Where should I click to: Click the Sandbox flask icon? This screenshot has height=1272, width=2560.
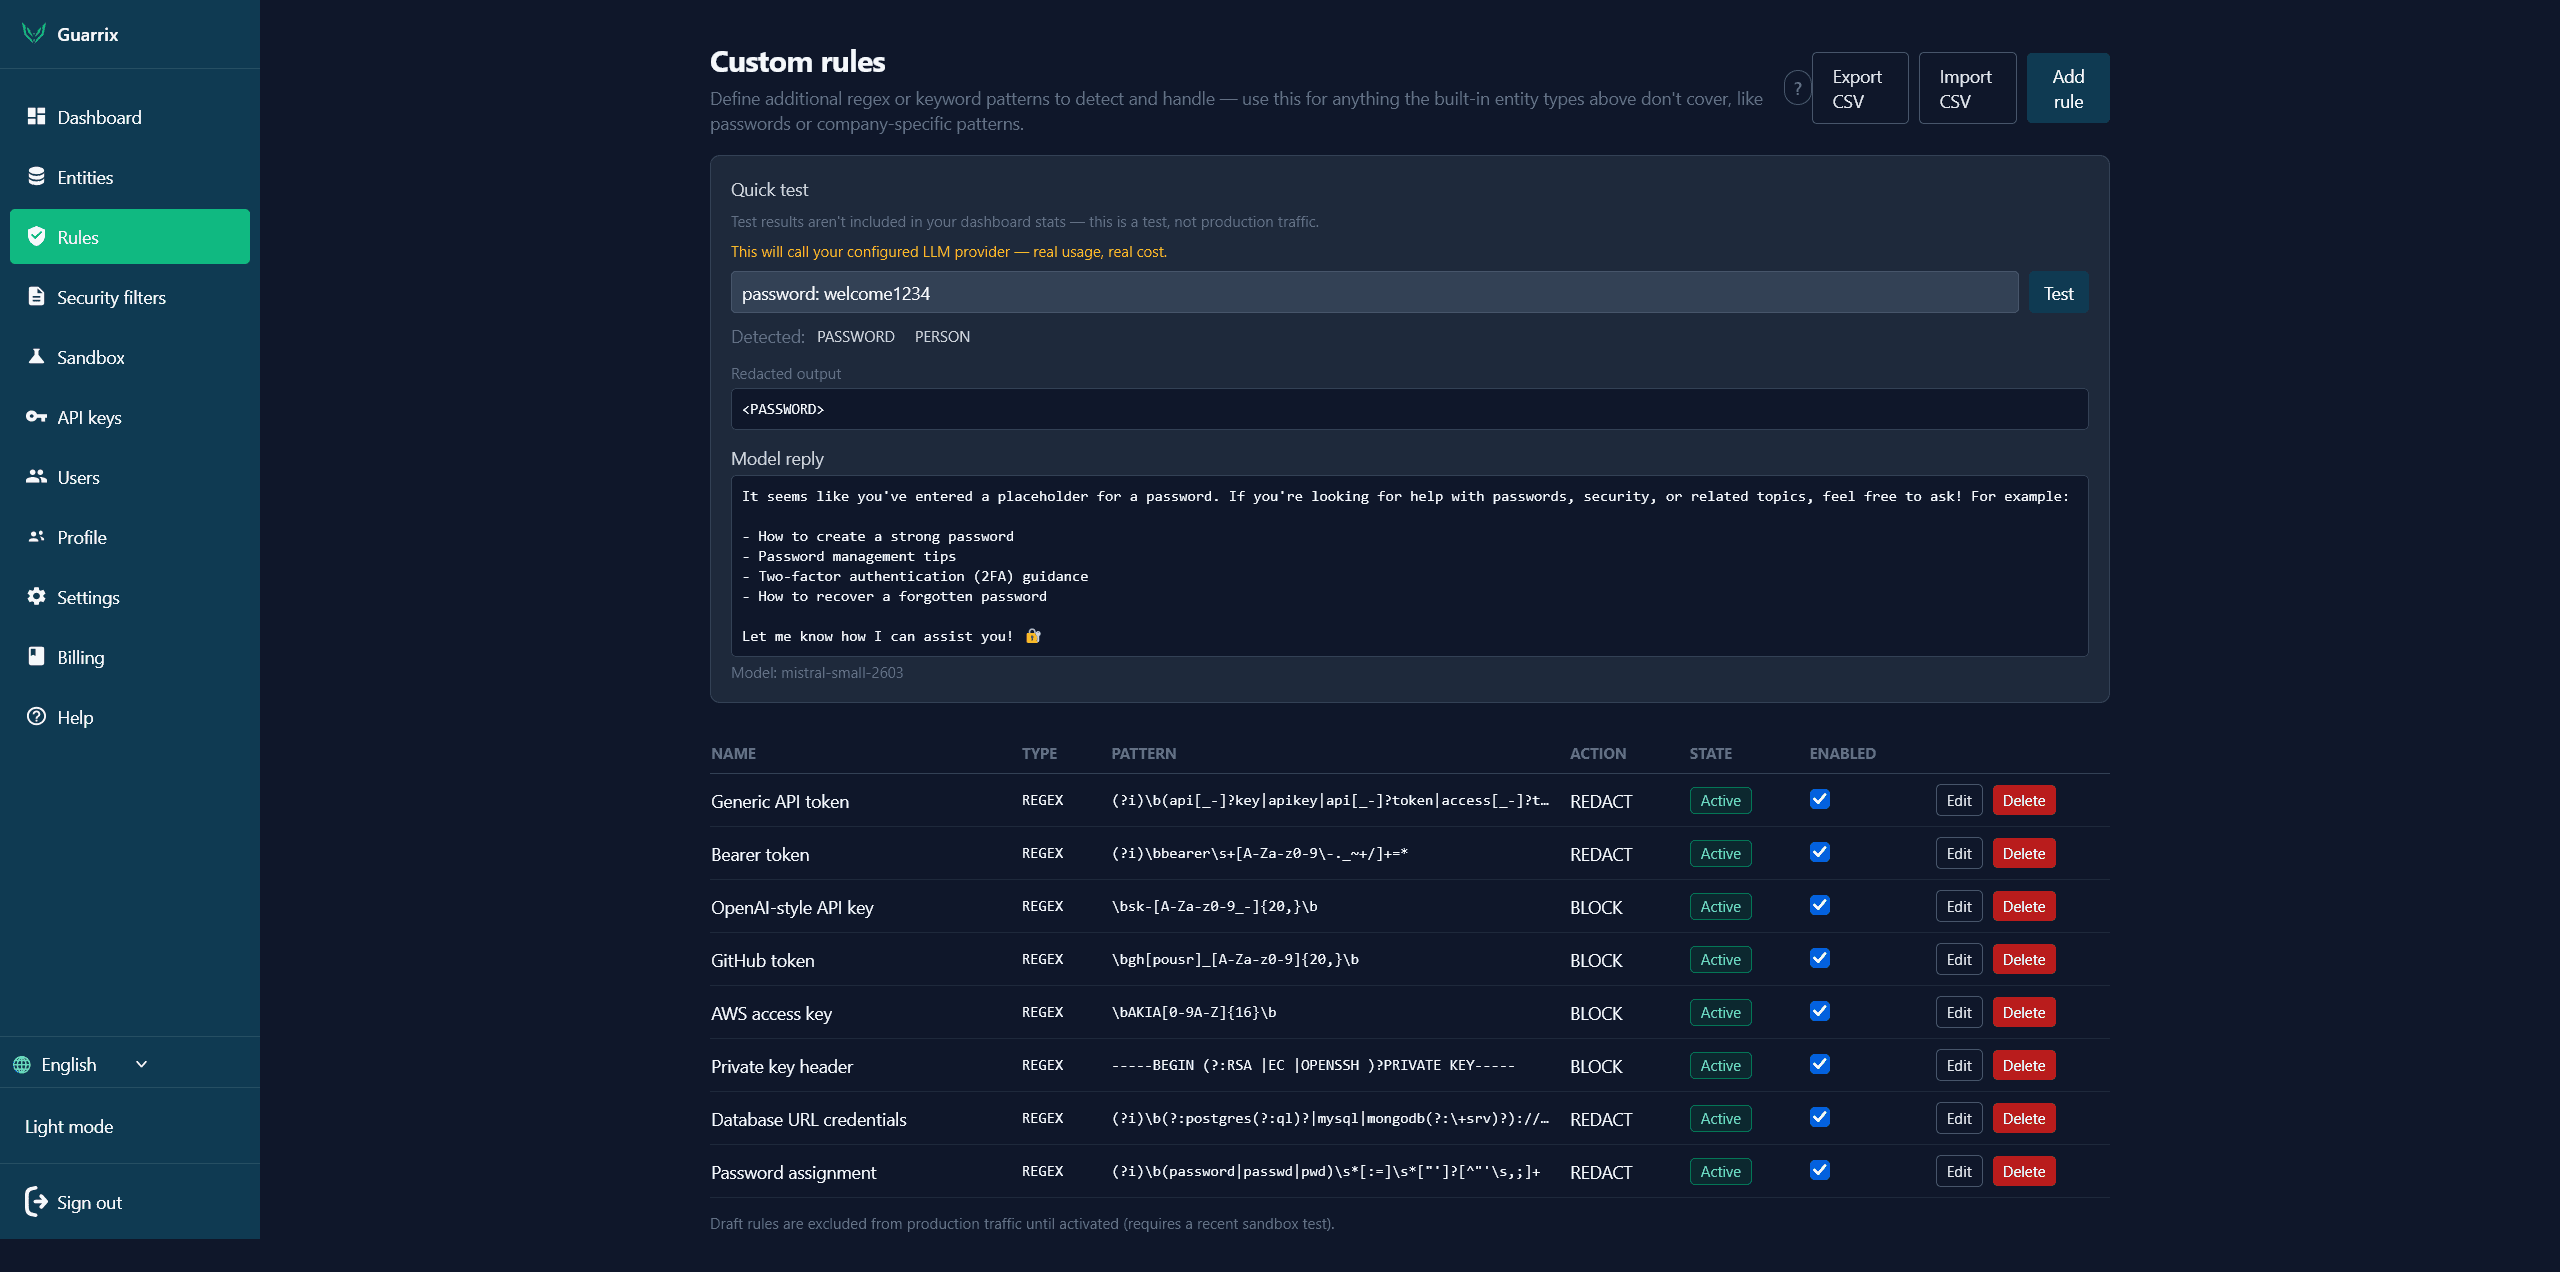pos(36,356)
